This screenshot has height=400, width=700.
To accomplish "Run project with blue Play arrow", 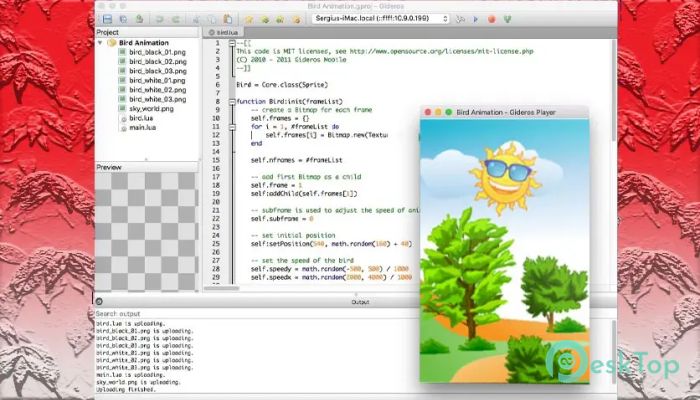I will pyautogui.click(x=475, y=19).
